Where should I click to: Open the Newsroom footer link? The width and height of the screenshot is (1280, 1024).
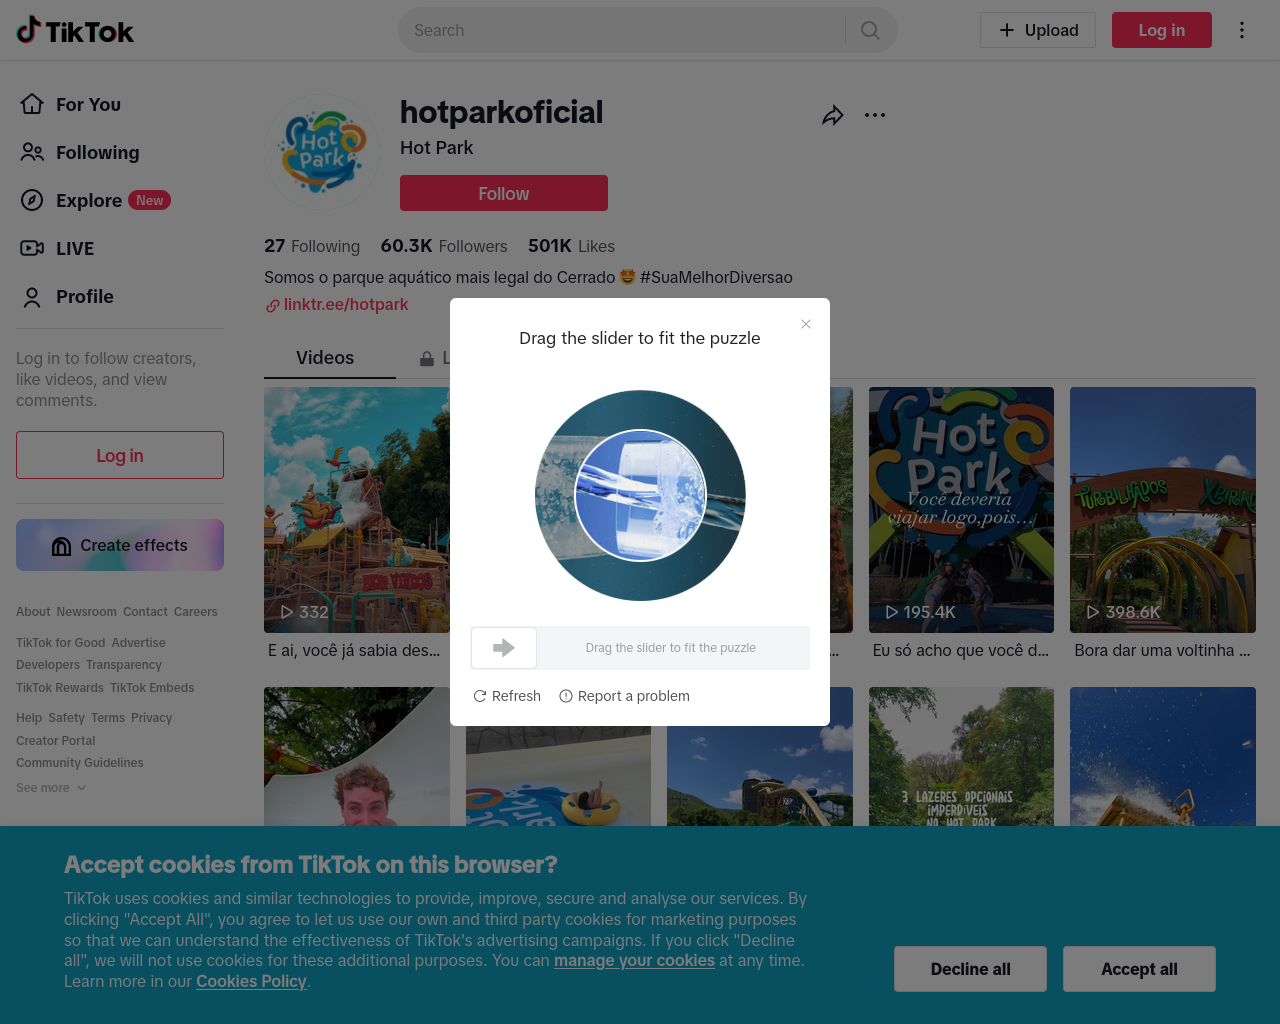(86, 612)
